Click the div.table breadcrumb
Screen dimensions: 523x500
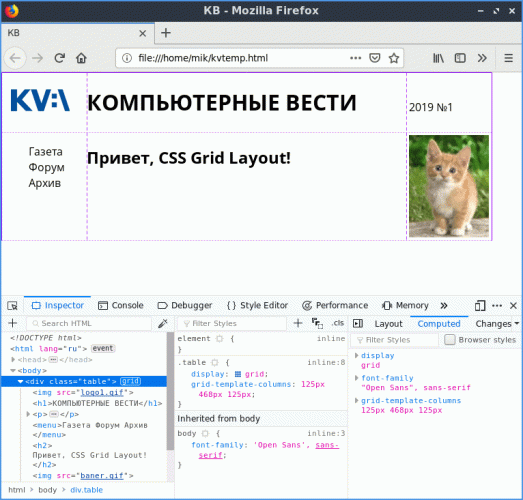86,490
